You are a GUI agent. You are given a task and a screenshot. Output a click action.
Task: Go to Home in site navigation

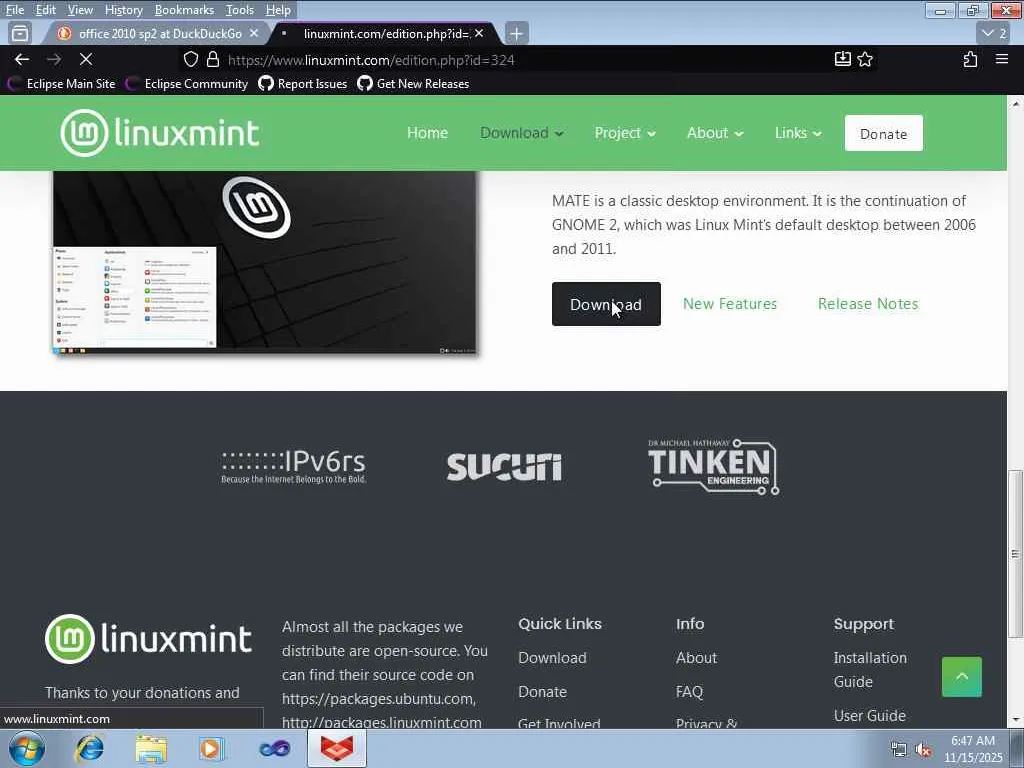[427, 133]
